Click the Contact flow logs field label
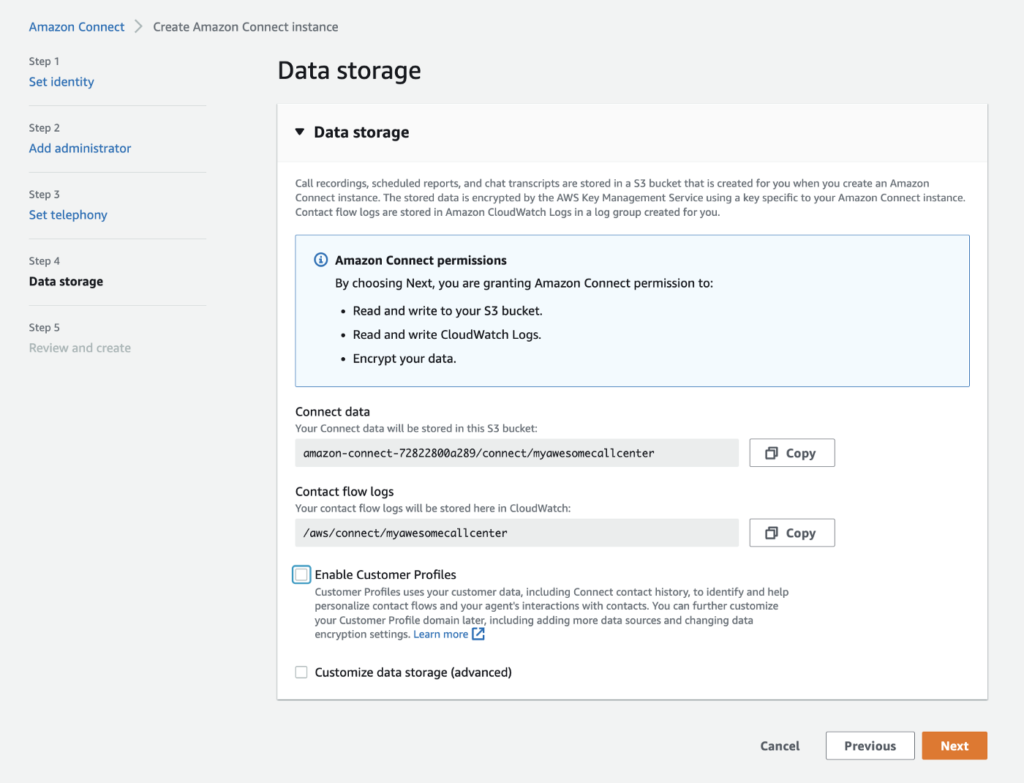Screen dimensions: 1024x783 344,491
